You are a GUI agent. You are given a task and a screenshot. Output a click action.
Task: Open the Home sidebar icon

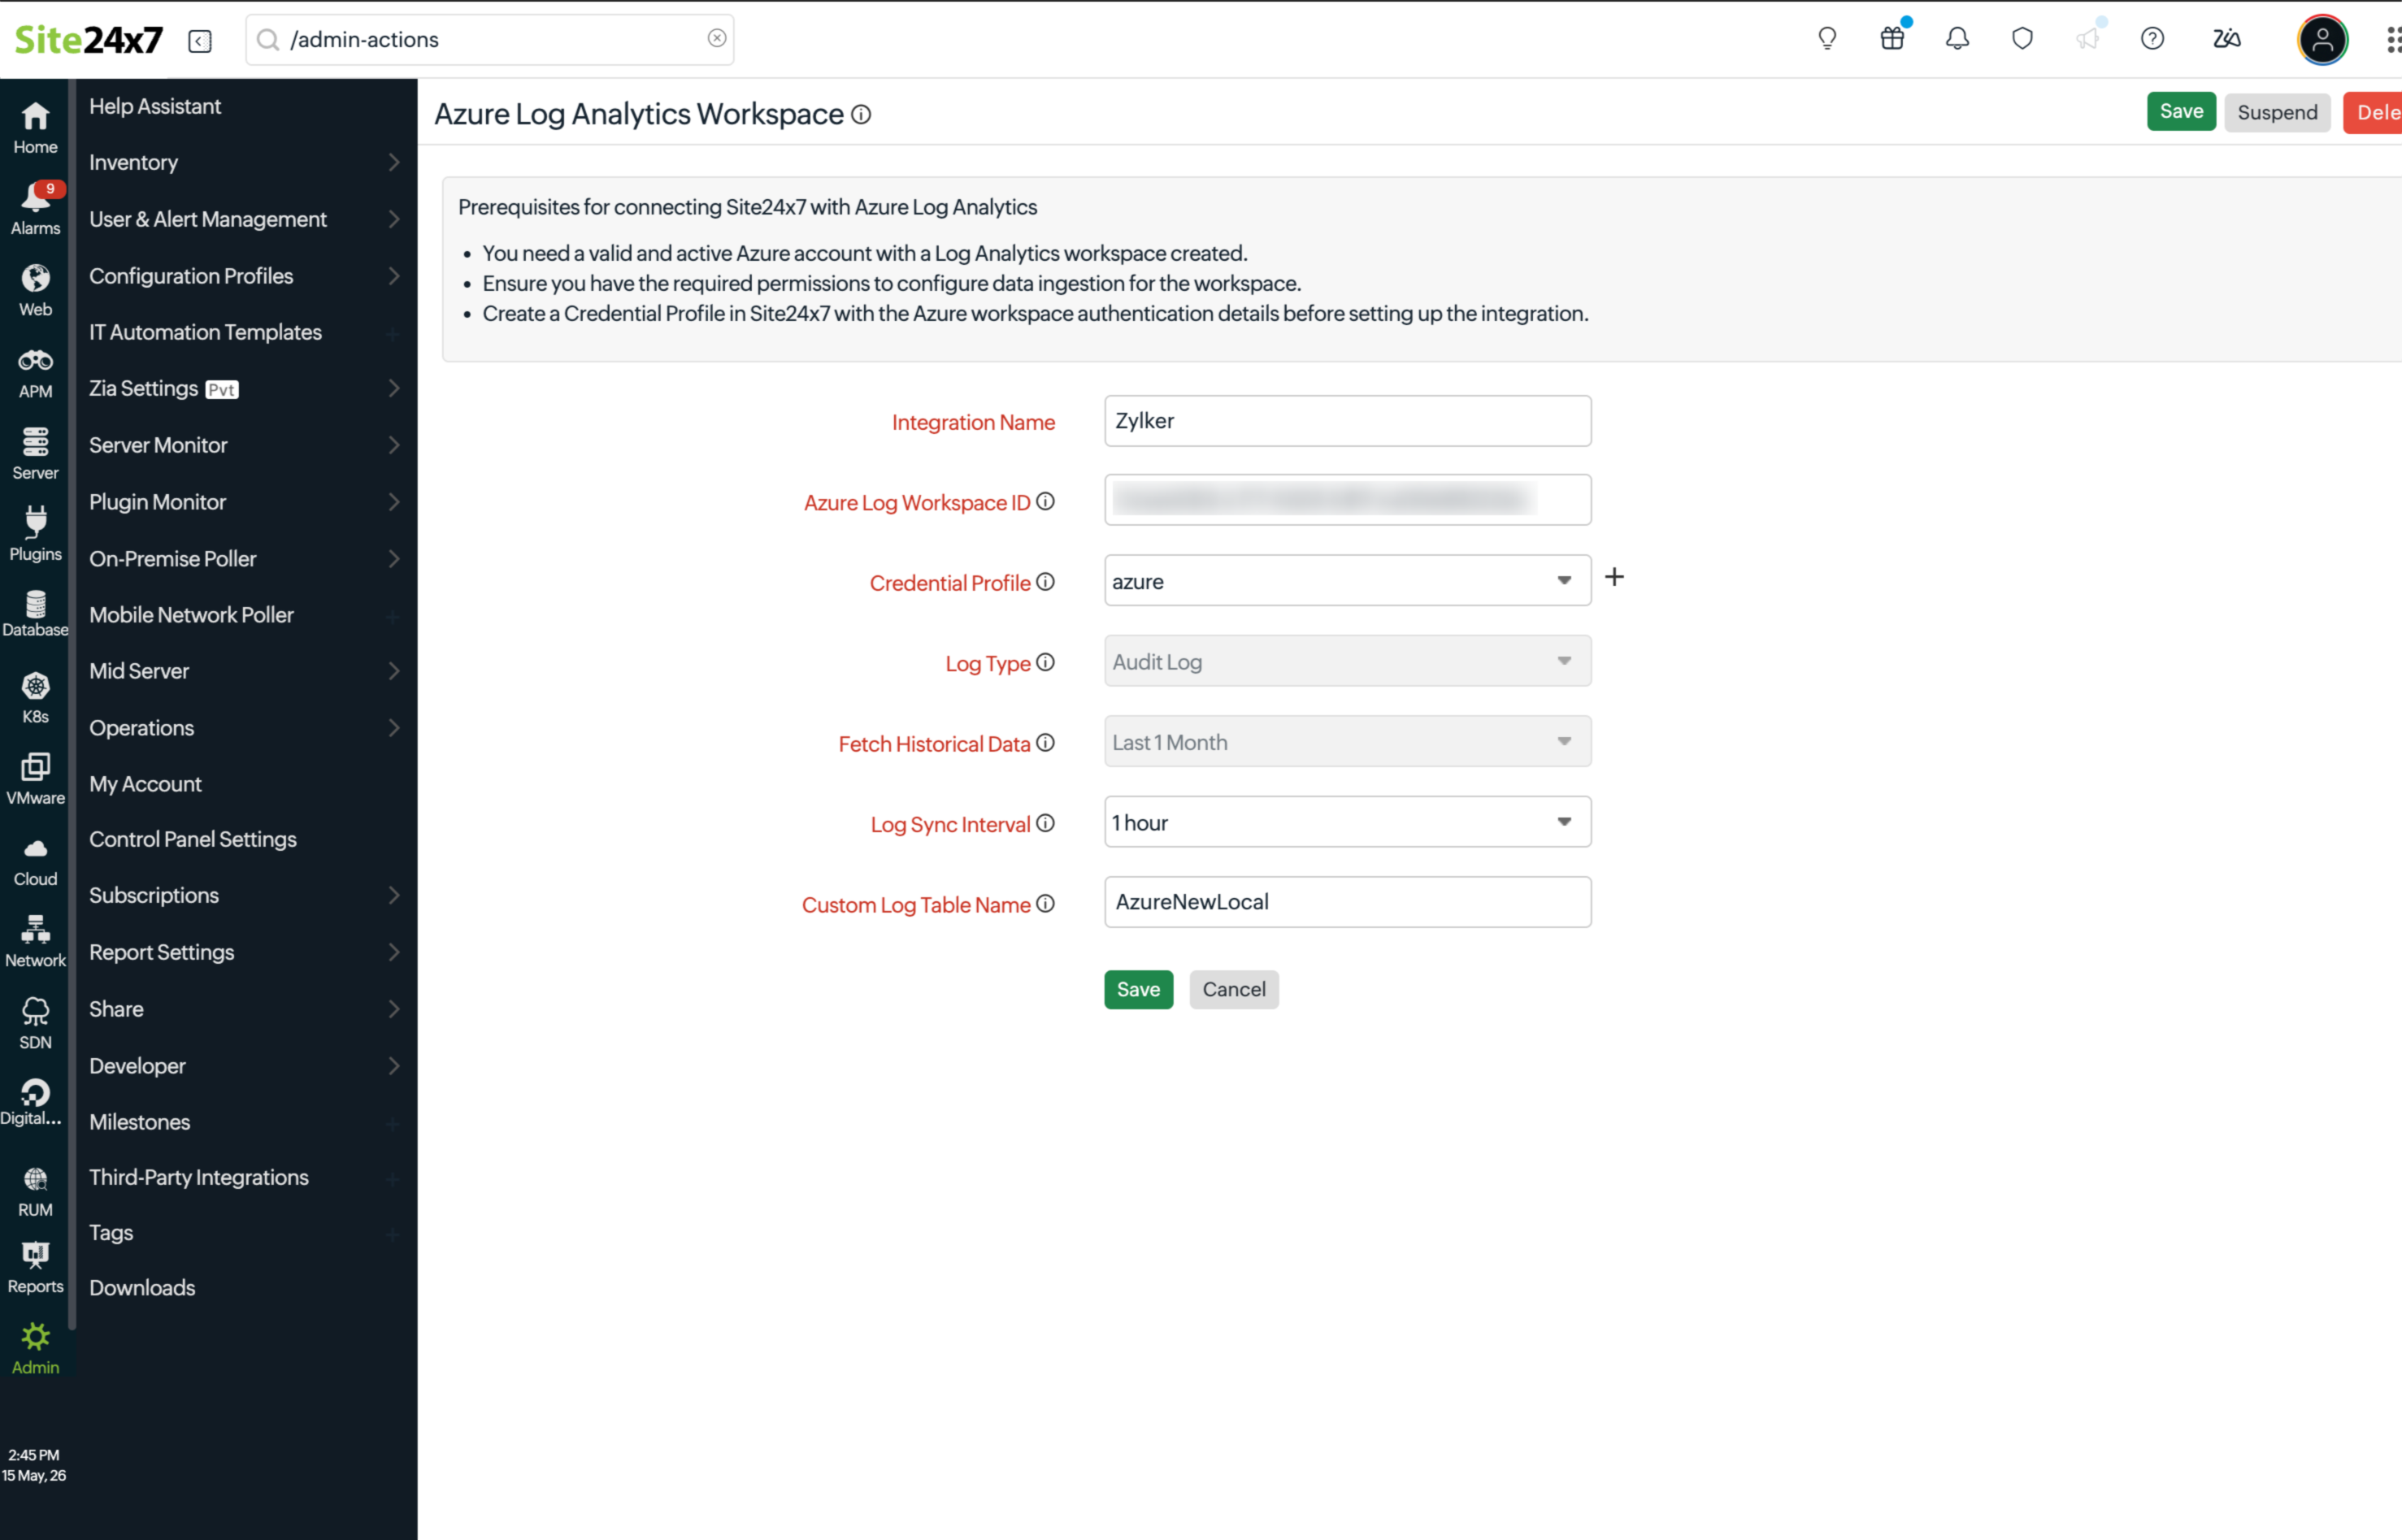pos(35,128)
